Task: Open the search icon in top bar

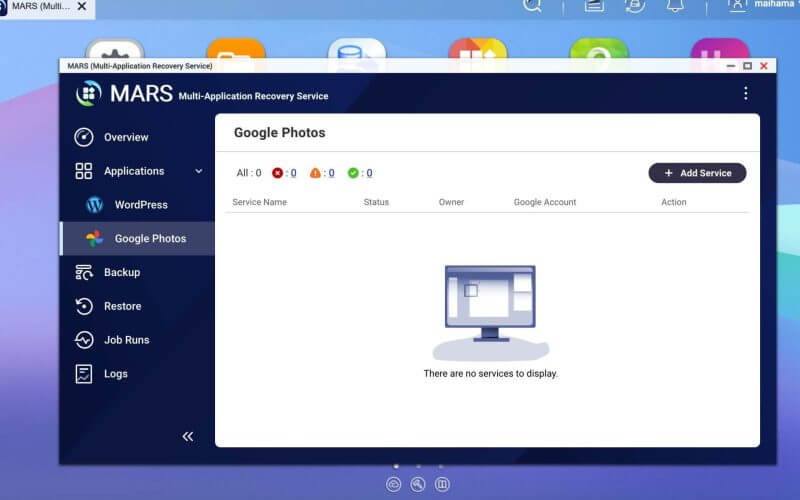Action: (x=533, y=5)
